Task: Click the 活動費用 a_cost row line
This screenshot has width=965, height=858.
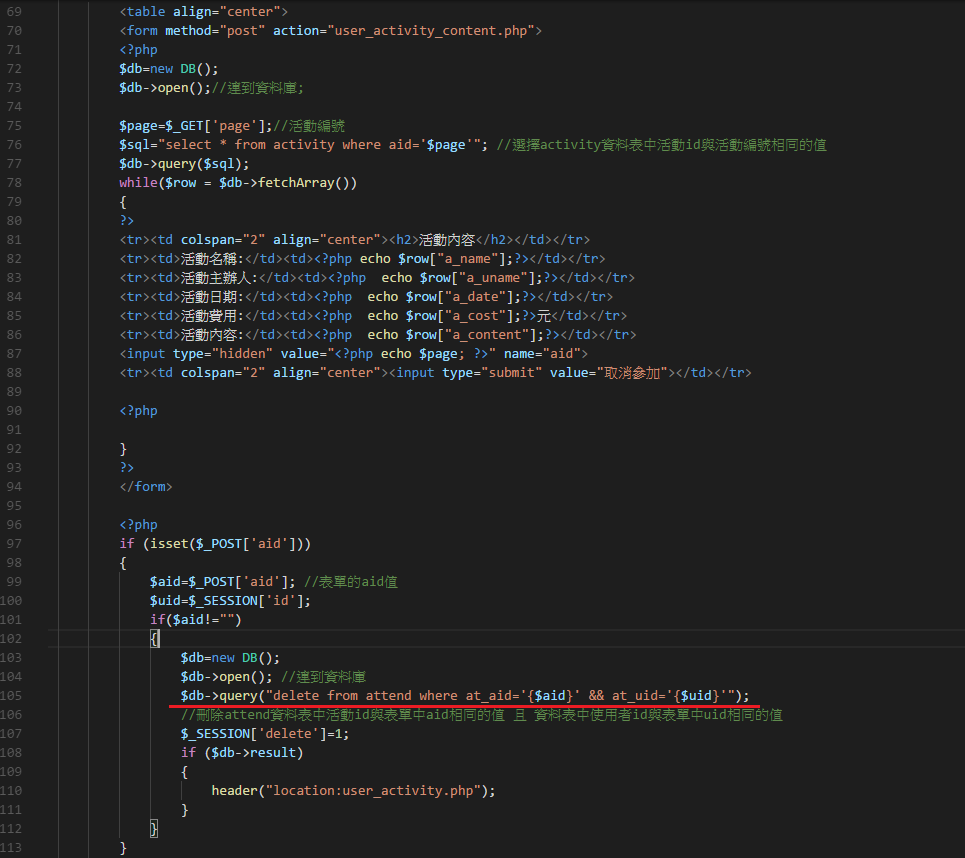Action: click(373, 316)
